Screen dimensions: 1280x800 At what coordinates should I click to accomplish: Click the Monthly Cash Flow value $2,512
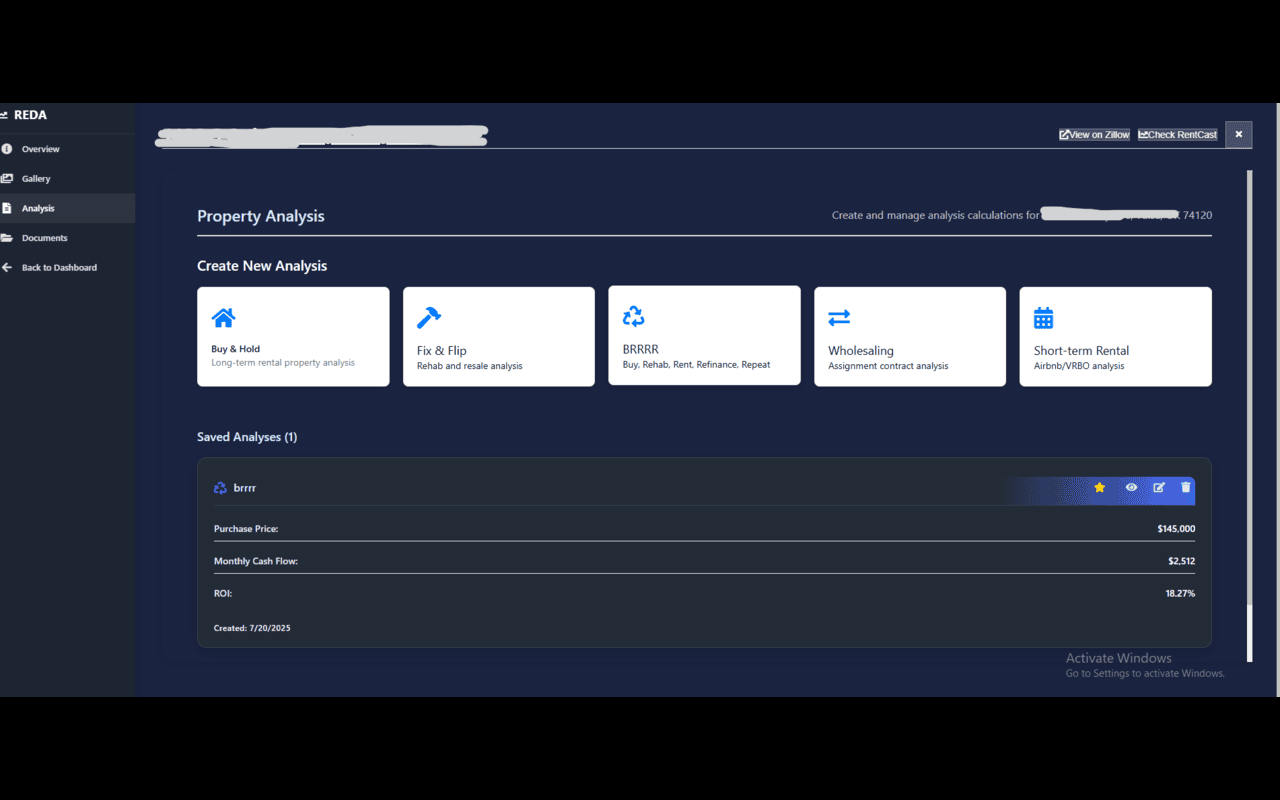coord(1181,561)
